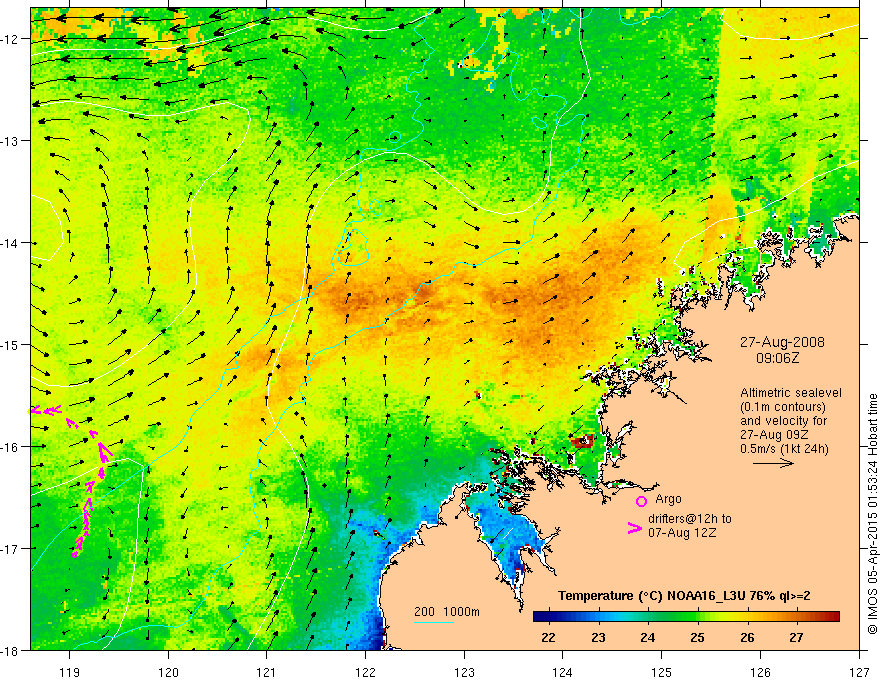
Task: Click the cyan bathymetry line legend sample
Action: [x=434, y=622]
